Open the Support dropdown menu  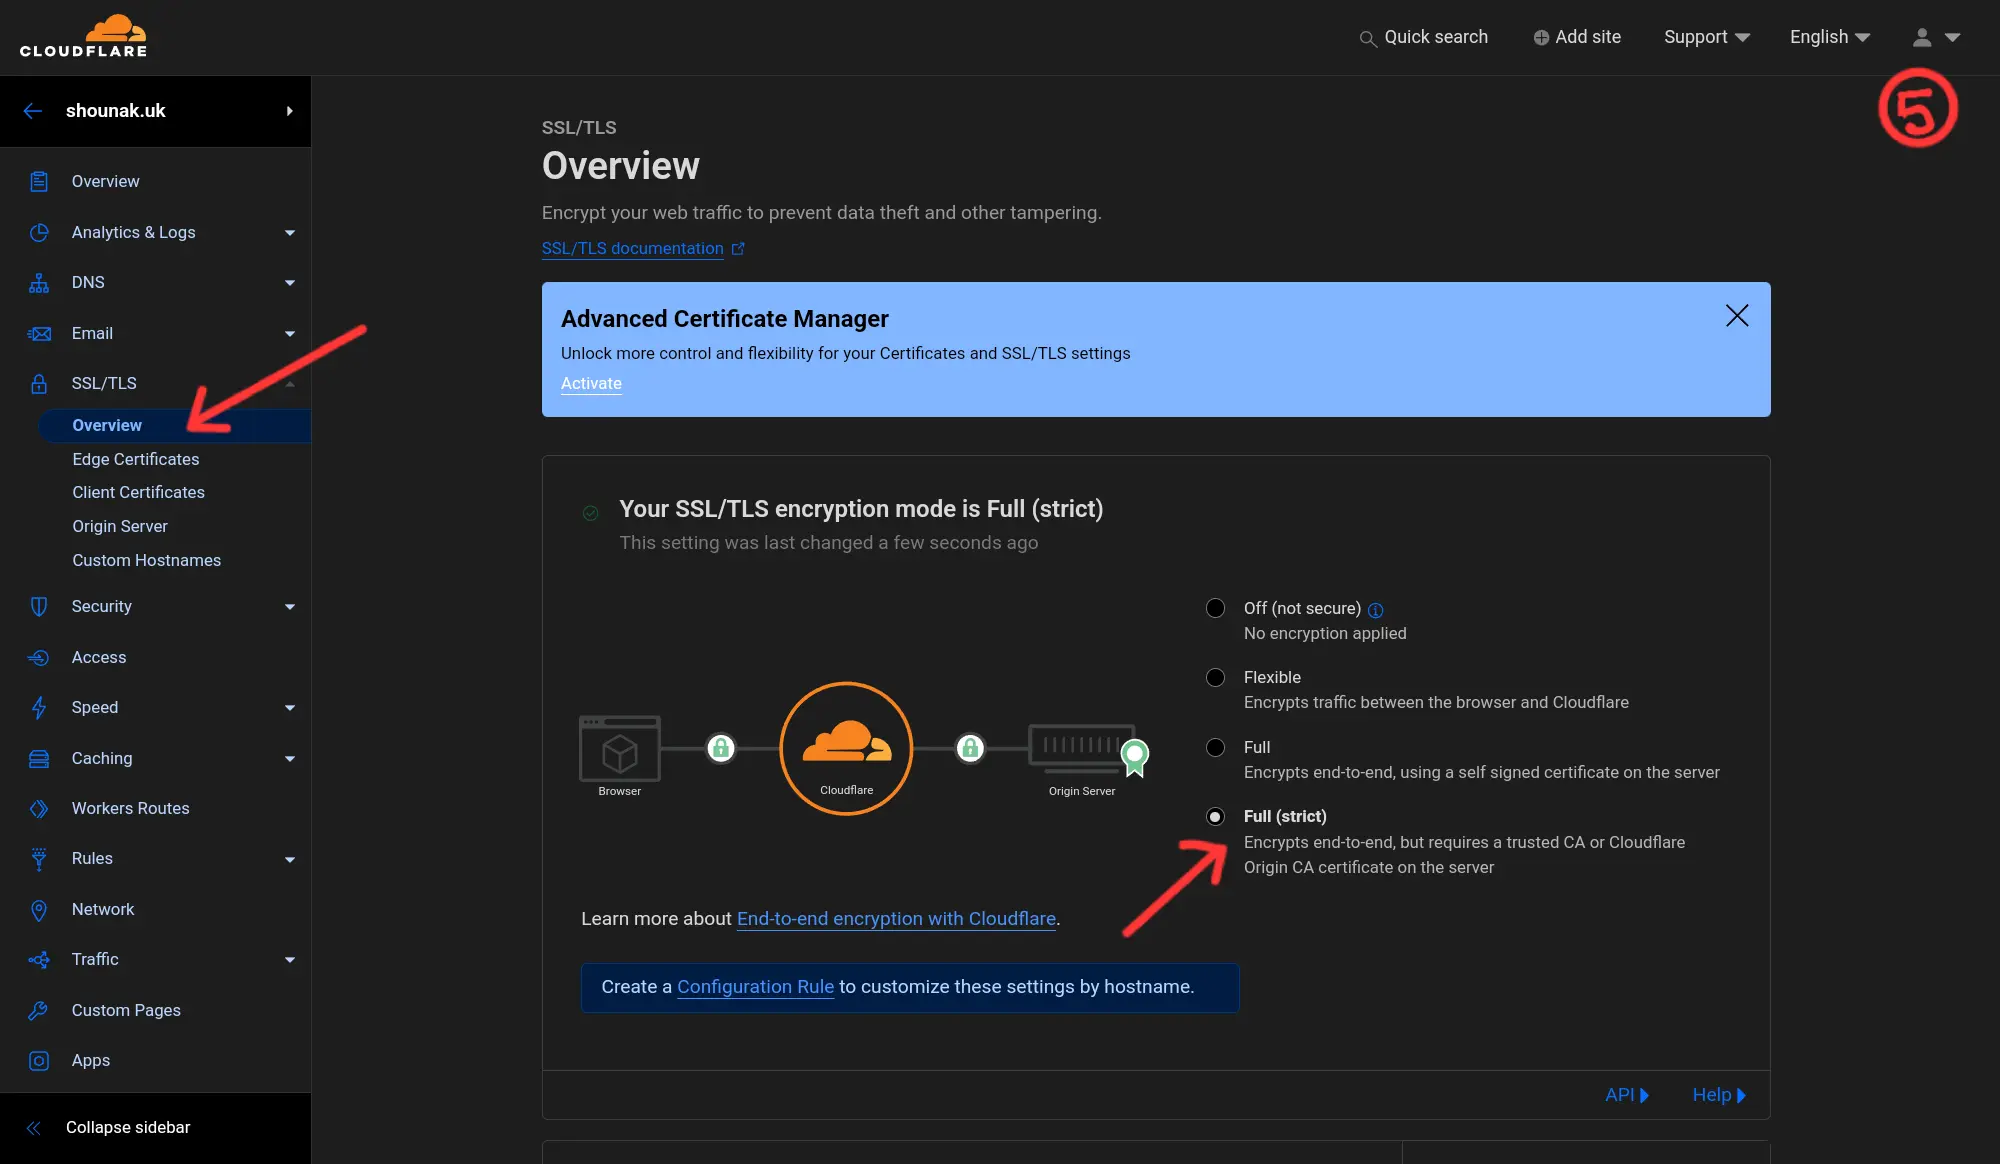pos(1706,37)
